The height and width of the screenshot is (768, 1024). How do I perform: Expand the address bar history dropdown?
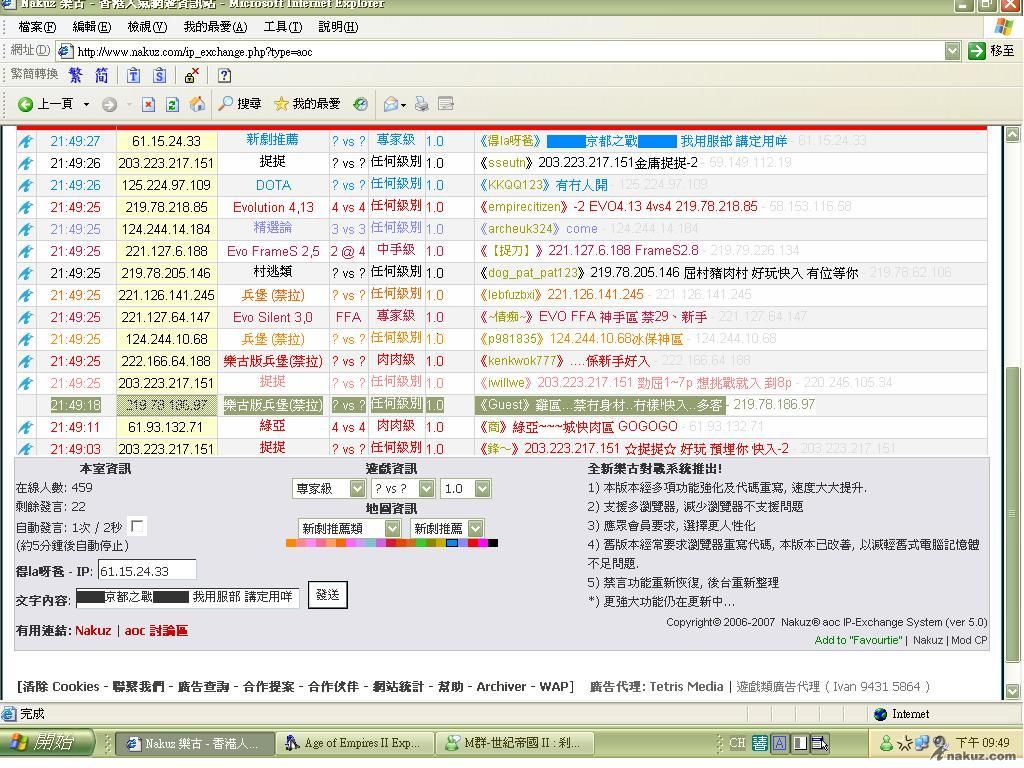pyautogui.click(x=952, y=51)
